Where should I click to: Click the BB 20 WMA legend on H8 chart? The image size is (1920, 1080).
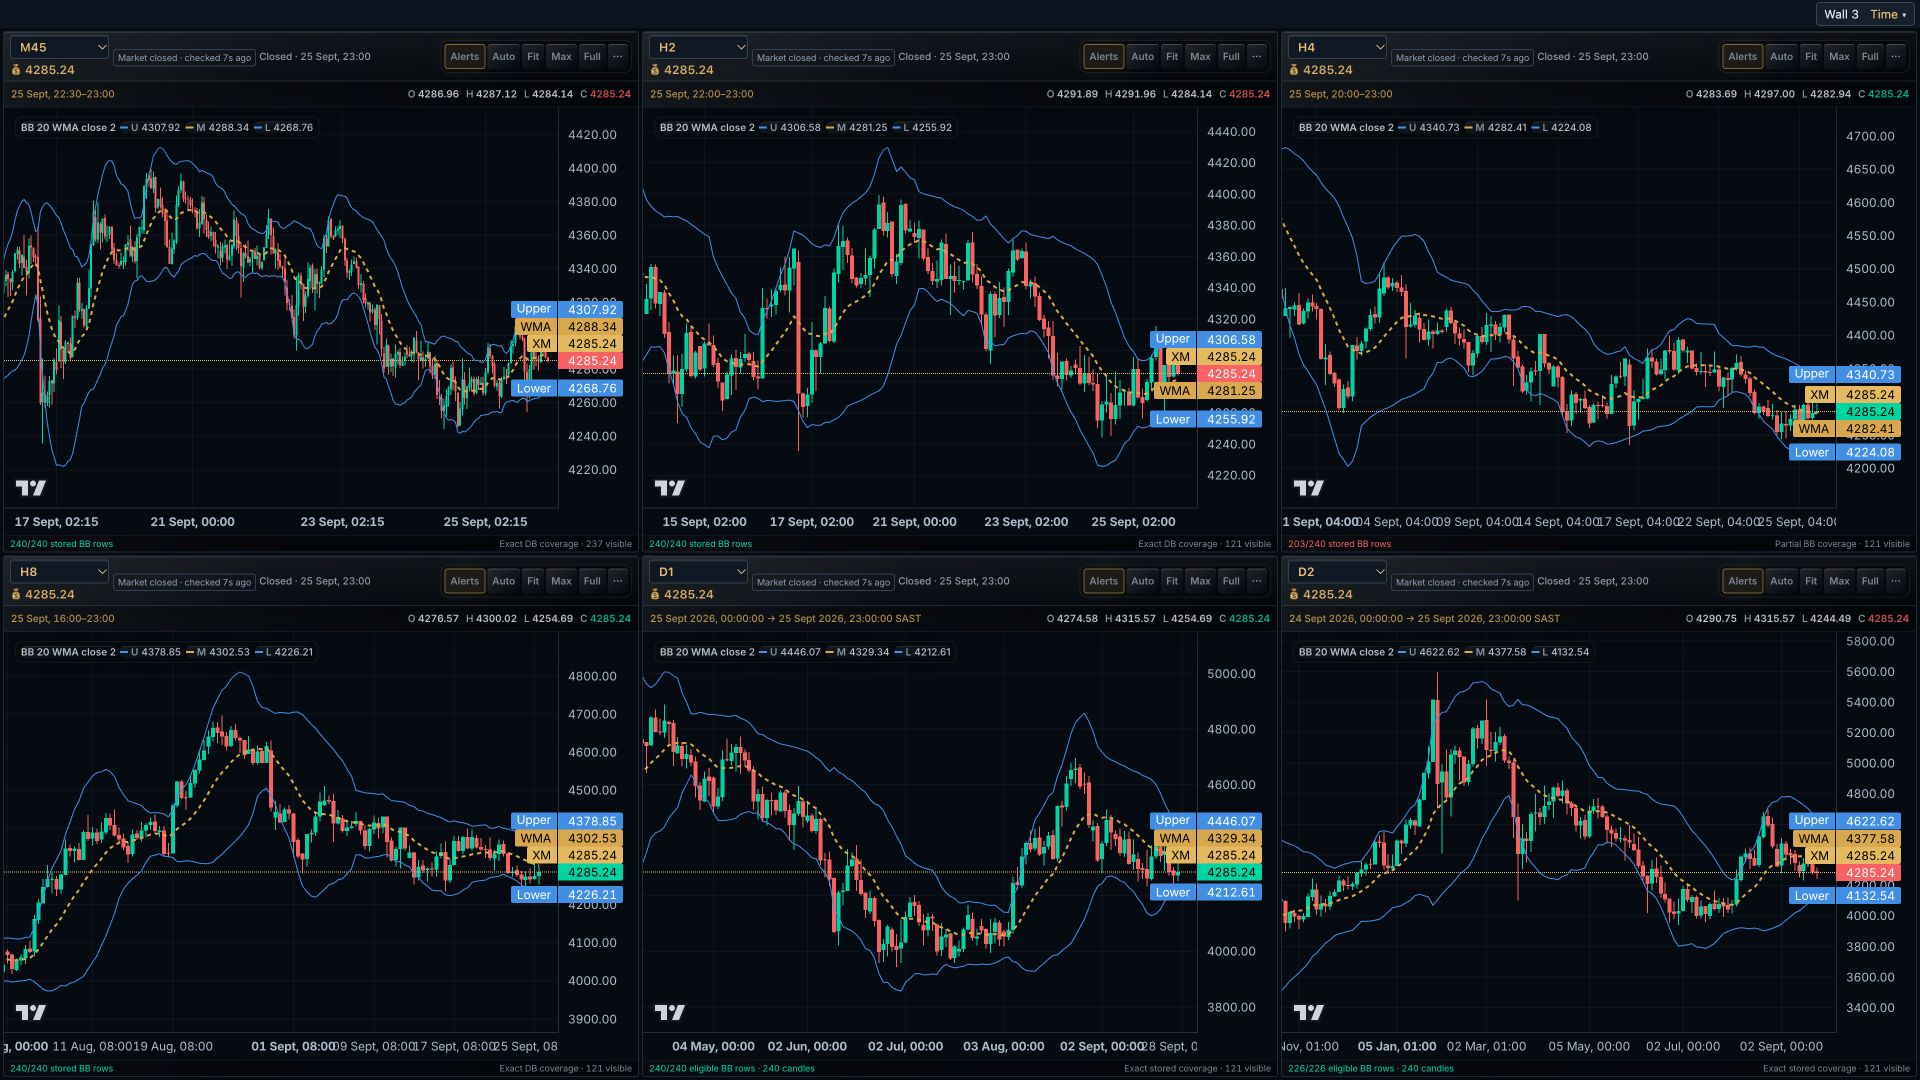click(x=166, y=652)
